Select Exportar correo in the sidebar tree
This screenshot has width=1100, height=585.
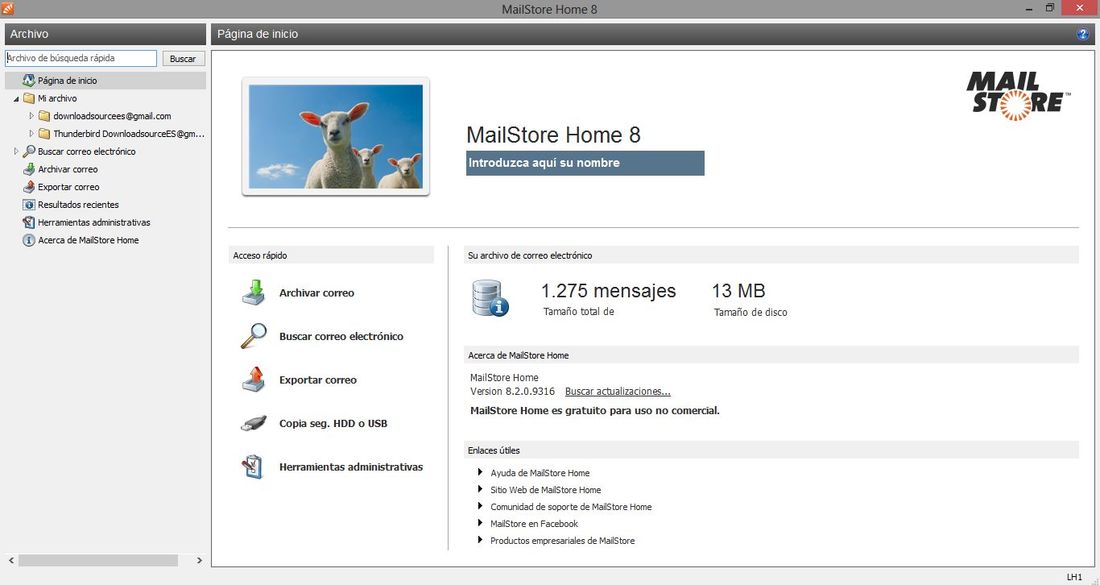point(69,187)
